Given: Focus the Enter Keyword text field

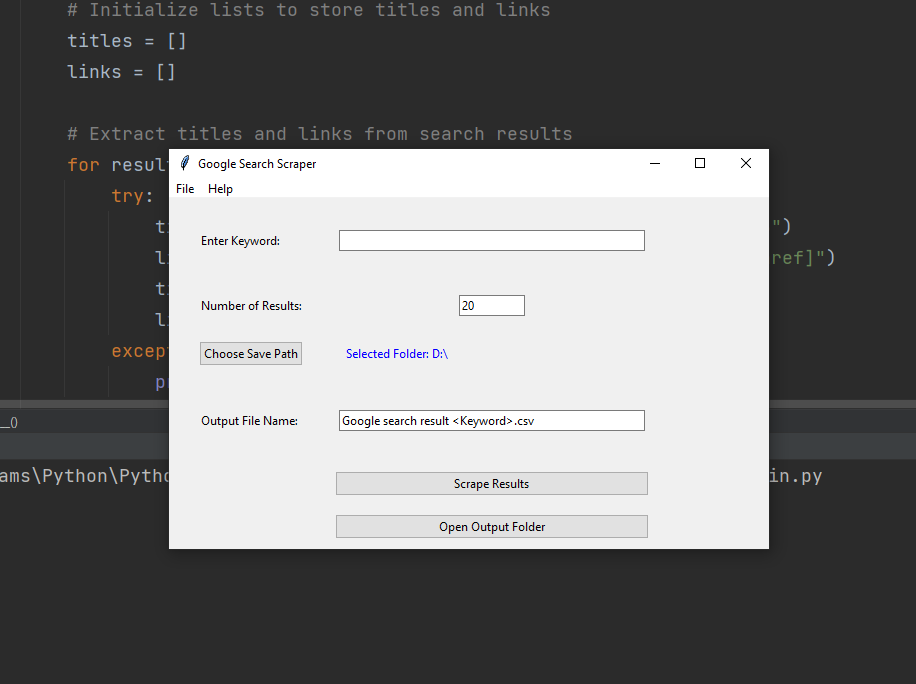Looking at the screenshot, I should pos(491,241).
